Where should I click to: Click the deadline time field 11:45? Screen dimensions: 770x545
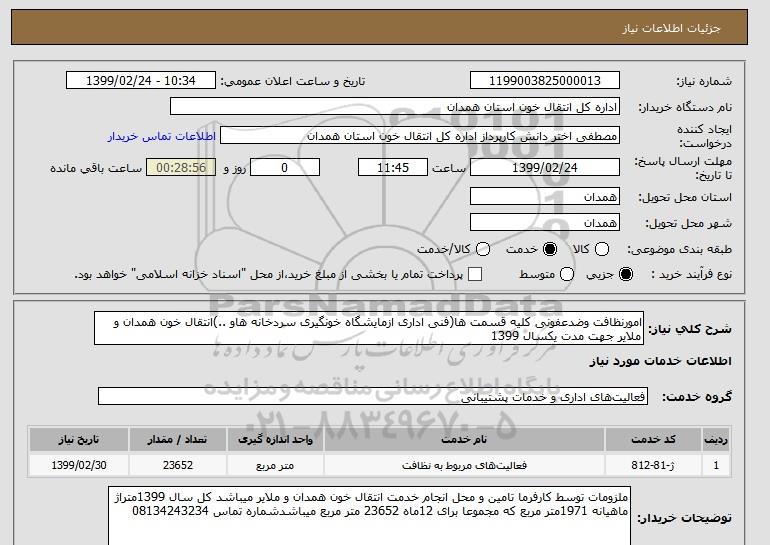(x=393, y=167)
